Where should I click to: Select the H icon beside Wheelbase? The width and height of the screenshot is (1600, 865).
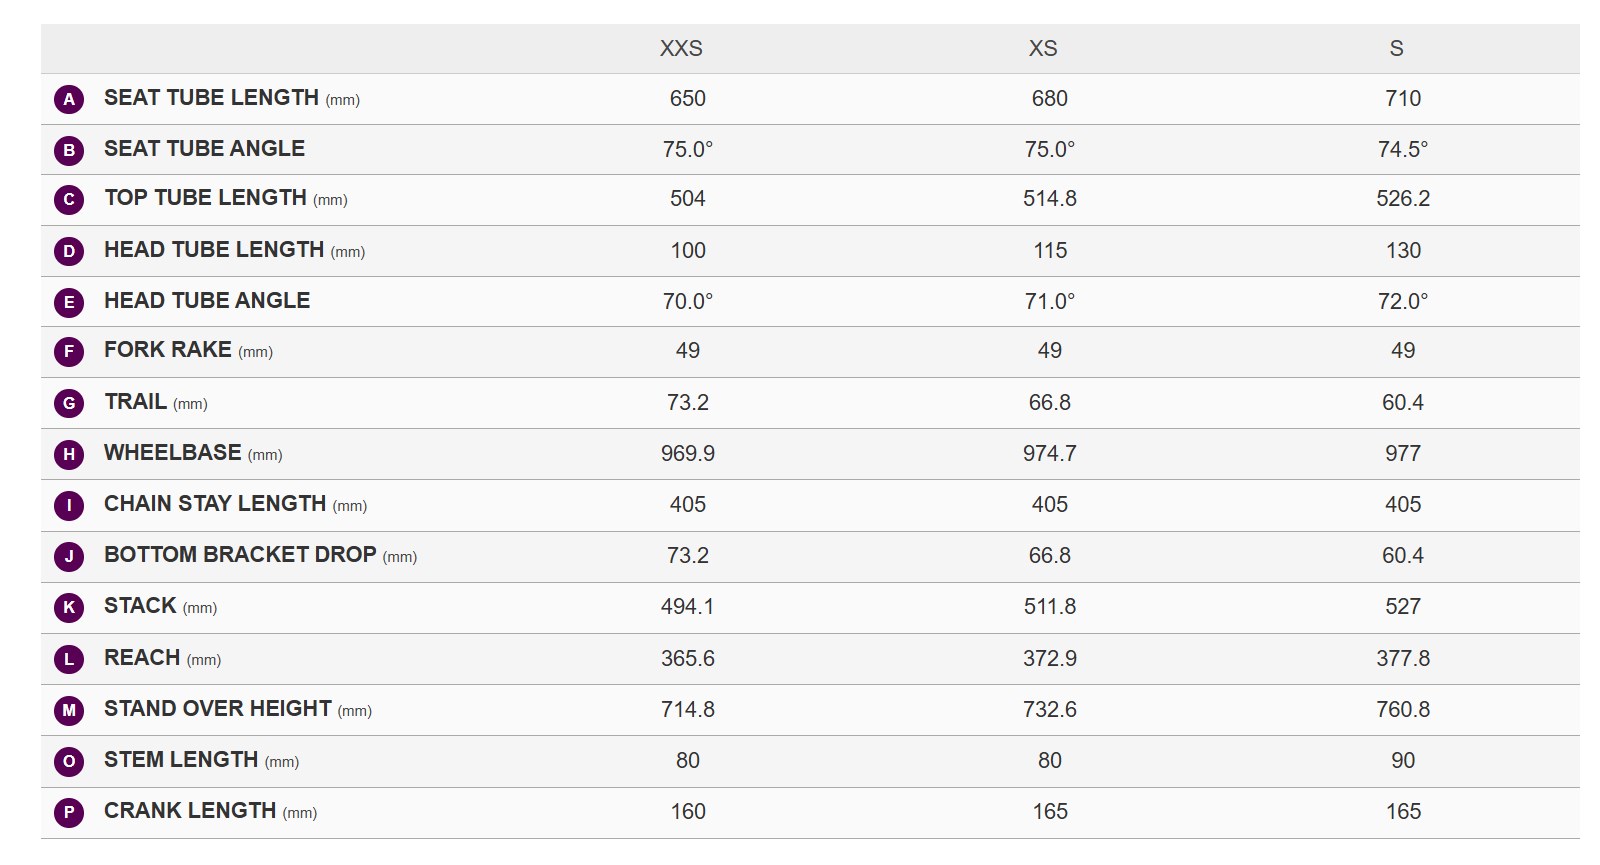click(x=69, y=454)
